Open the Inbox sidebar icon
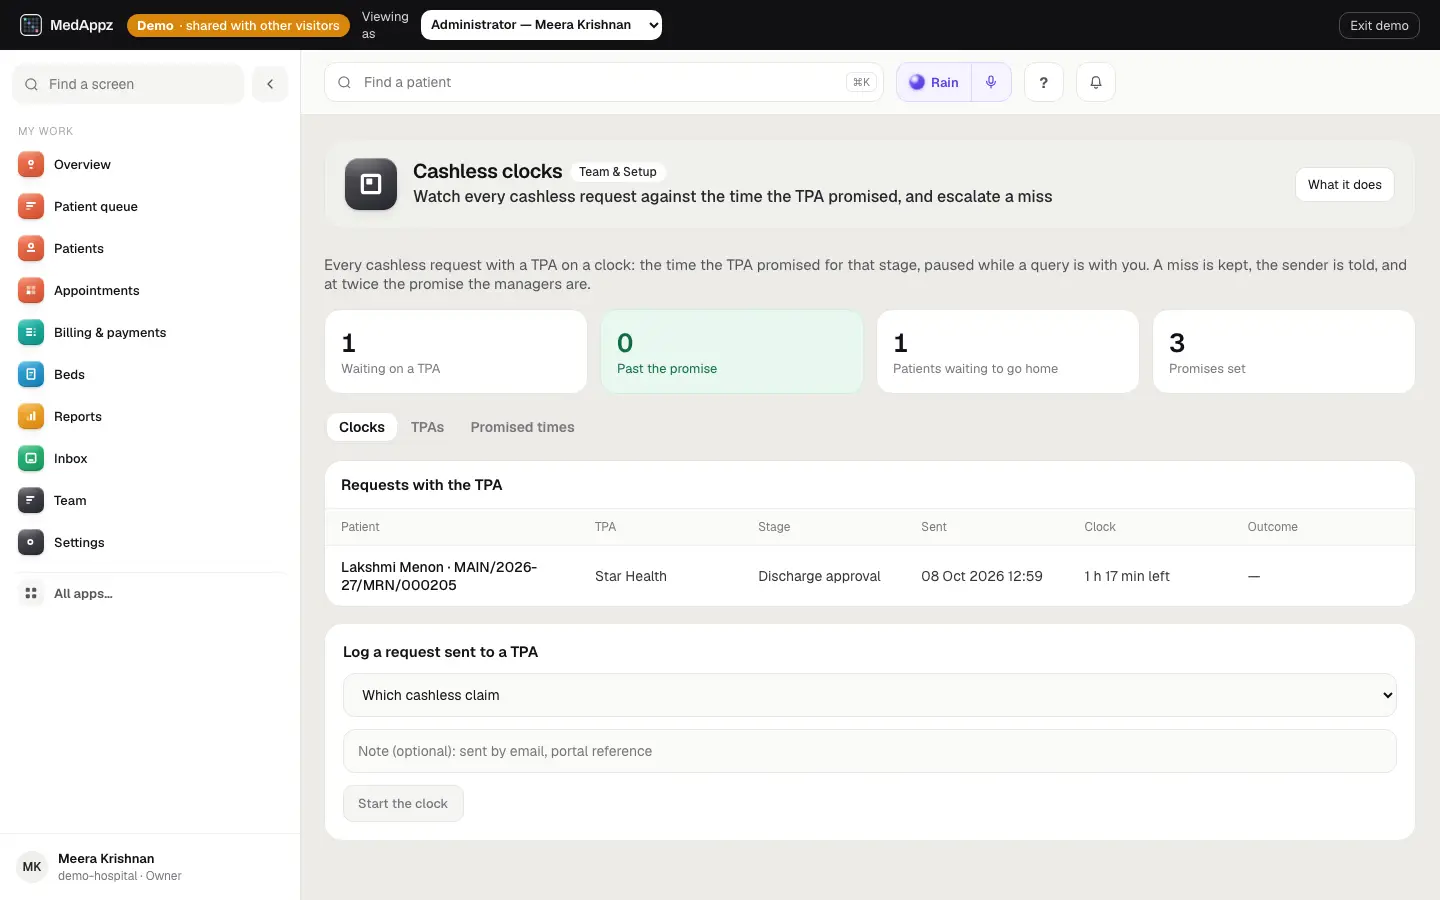The height and width of the screenshot is (900, 1440). (31, 458)
